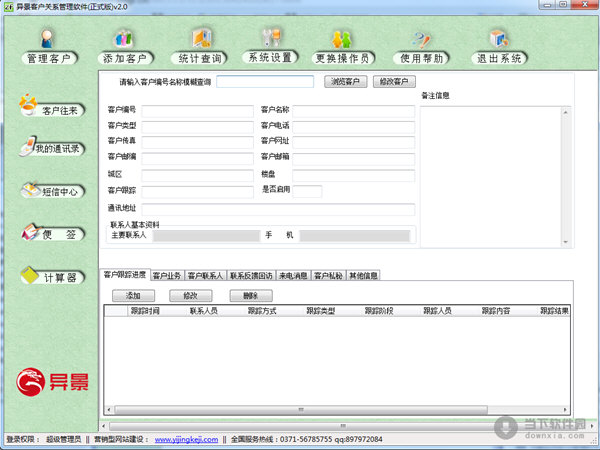This screenshot has width=600, height=450.
Task: Open 统计查询 statistics query icon
Action: (x=199, y=45)
